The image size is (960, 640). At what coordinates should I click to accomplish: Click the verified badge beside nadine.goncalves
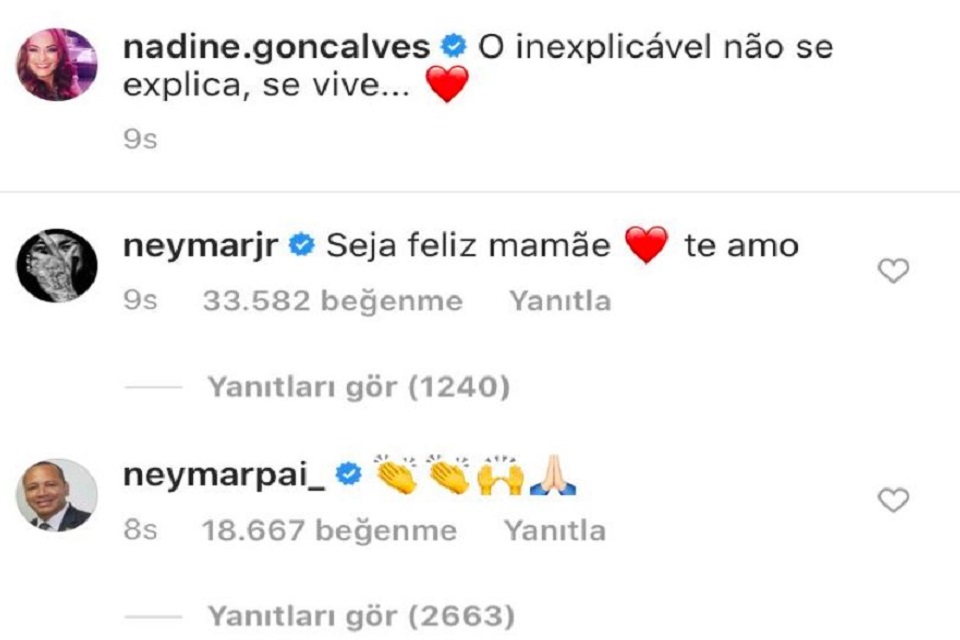(454, 47)
